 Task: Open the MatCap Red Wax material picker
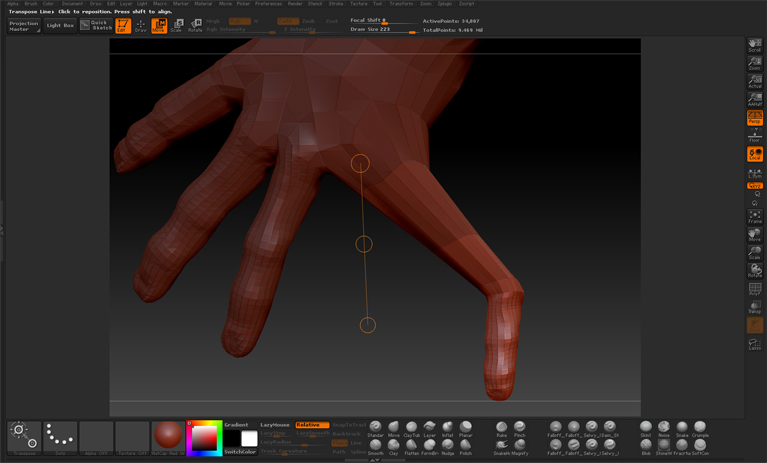[x=168, y=438]
